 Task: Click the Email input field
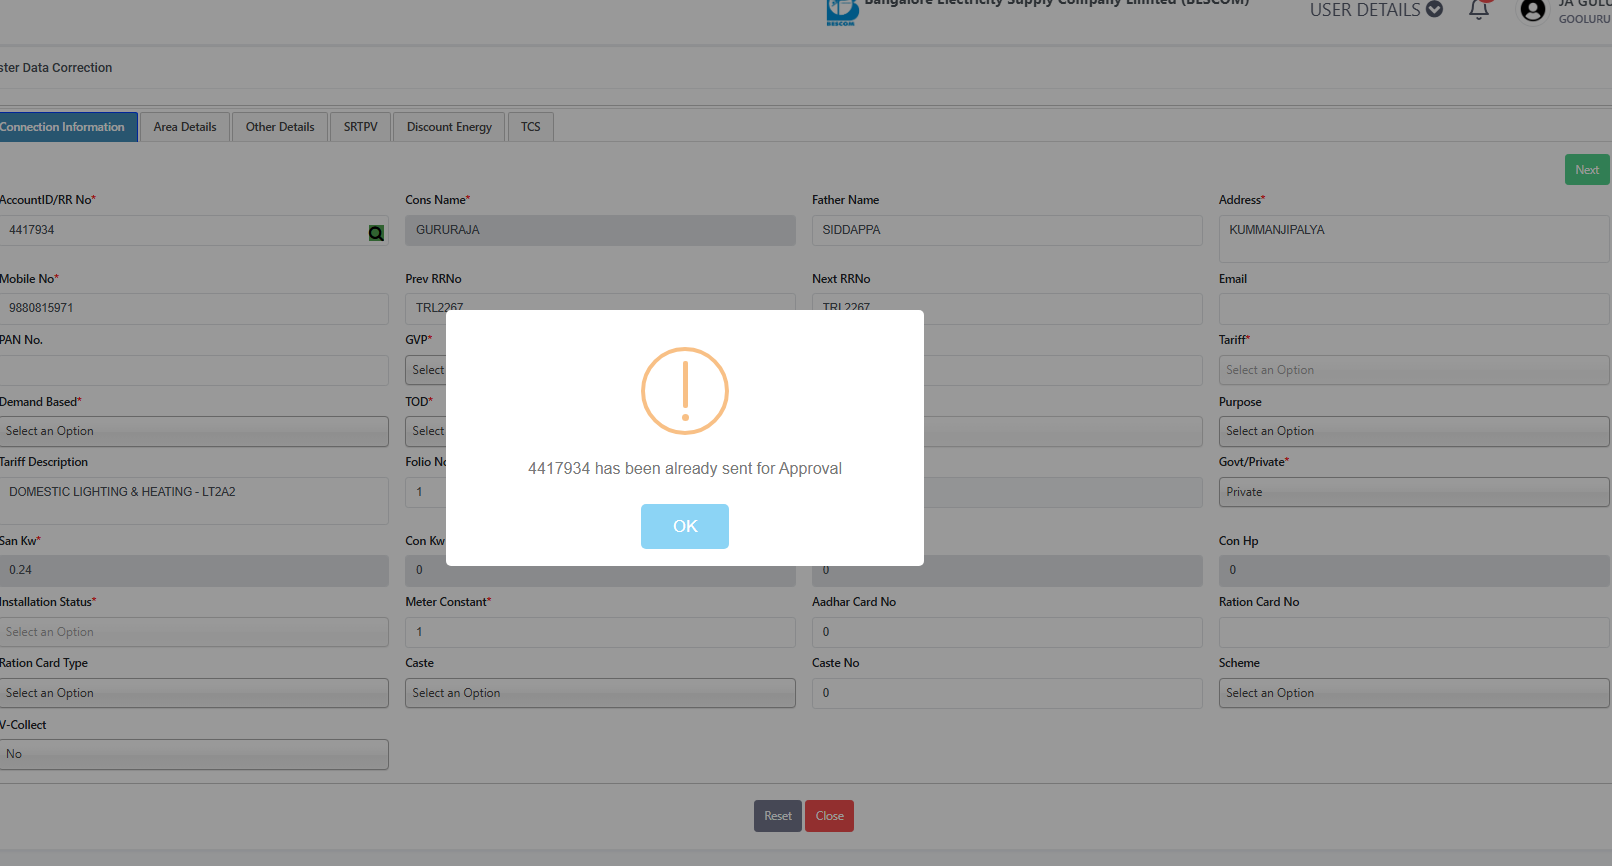[x=1414, y=308]
